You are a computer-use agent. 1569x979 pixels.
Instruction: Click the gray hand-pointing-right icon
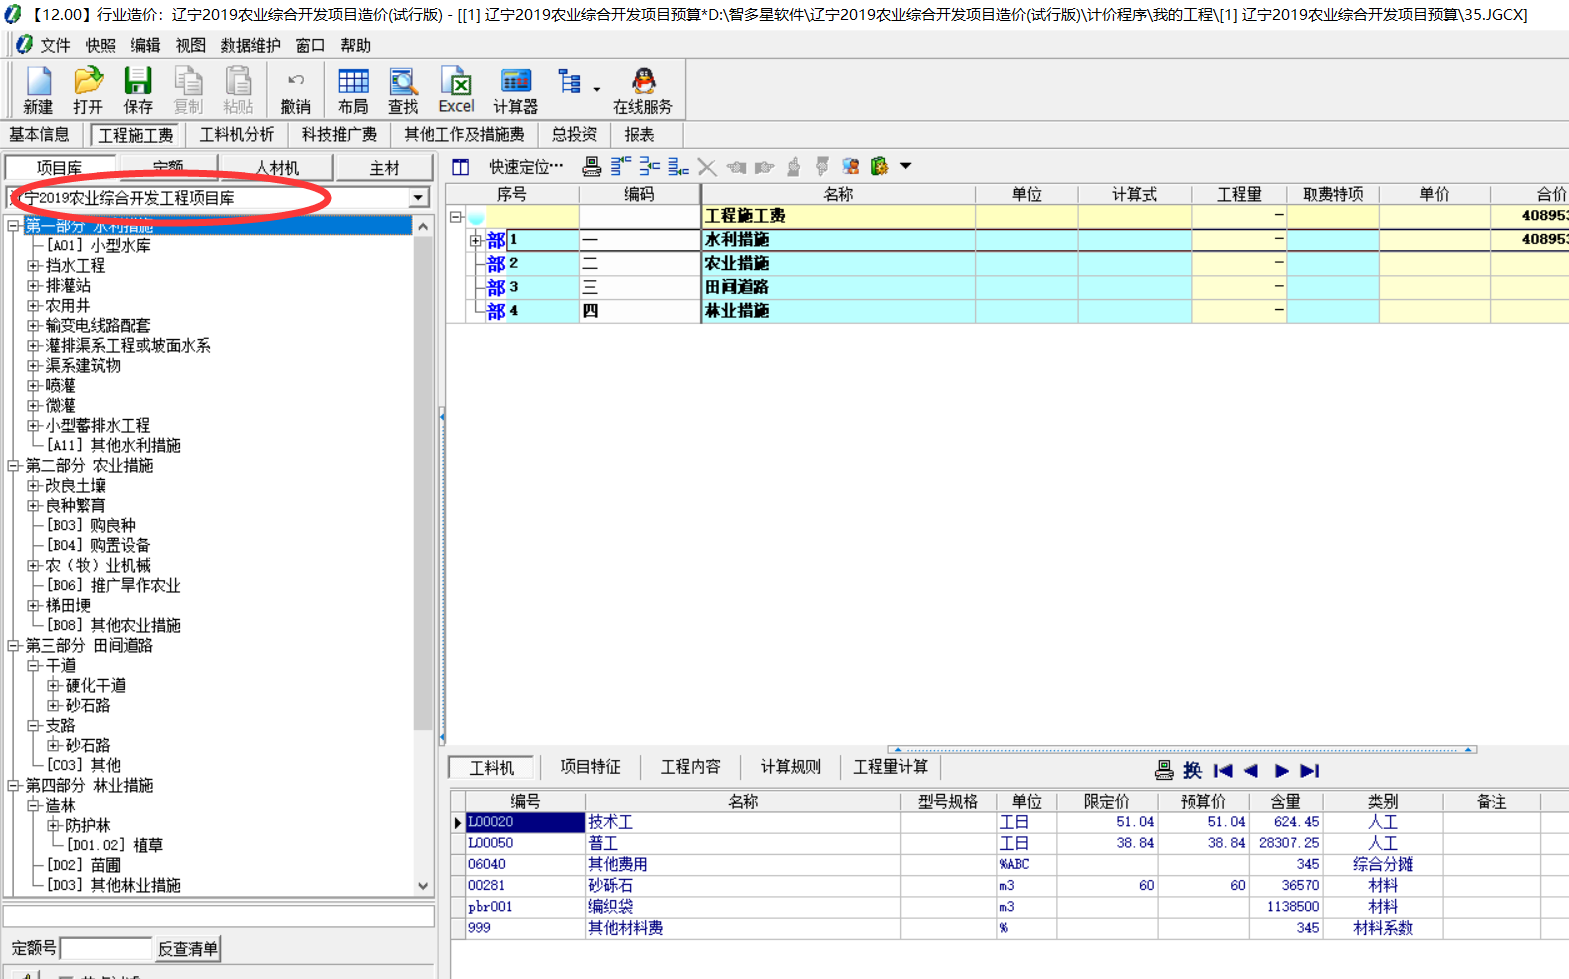click(x=765, y=167)
